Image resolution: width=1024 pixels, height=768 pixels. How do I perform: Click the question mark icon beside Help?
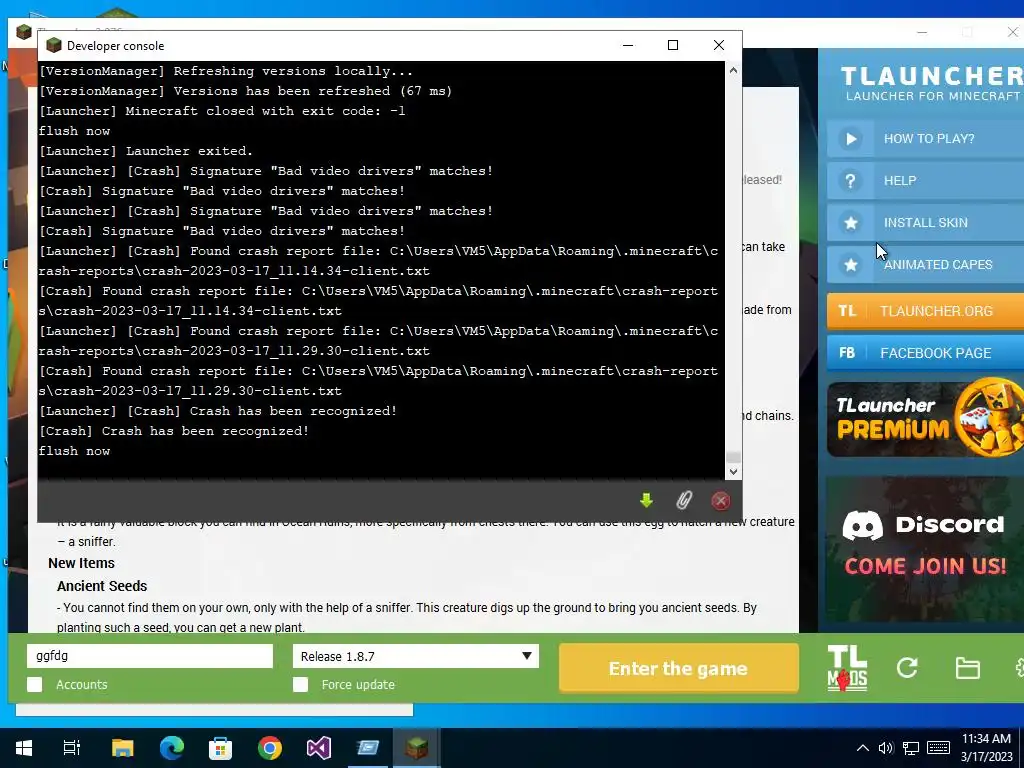pyautogui.click(x=850, y=181)
